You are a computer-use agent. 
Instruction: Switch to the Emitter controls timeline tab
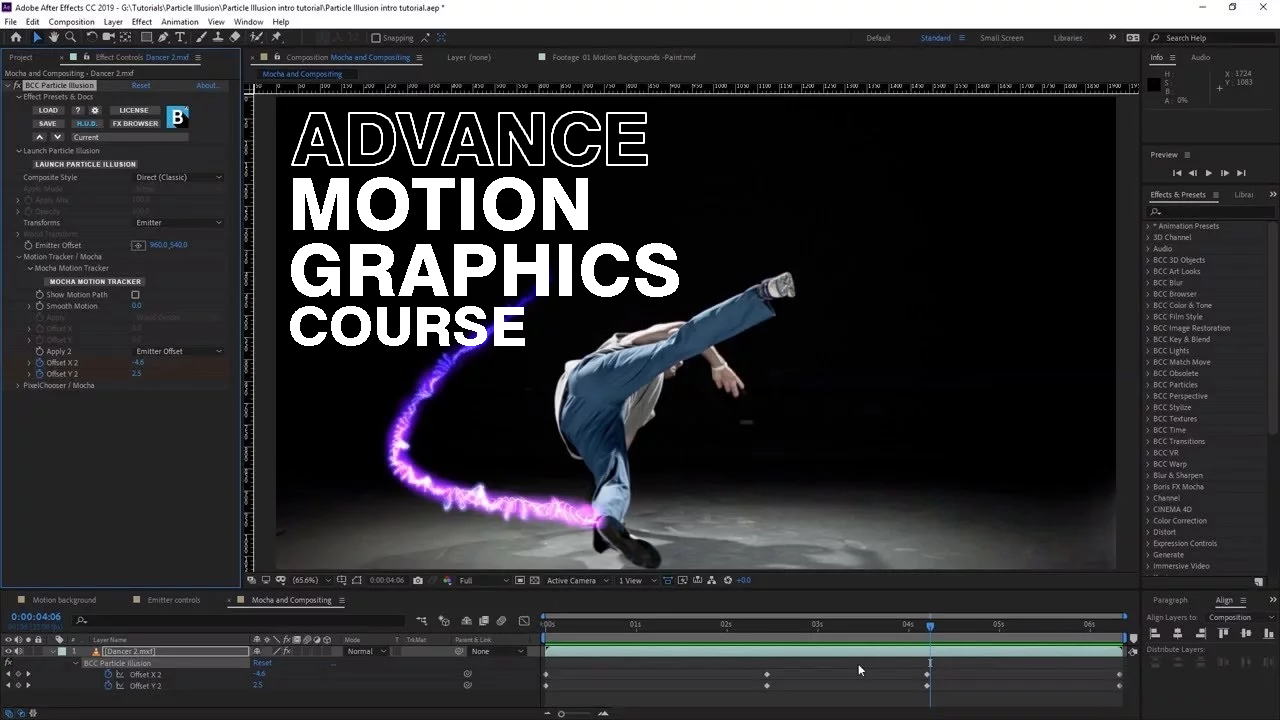(x=174, y=600)
